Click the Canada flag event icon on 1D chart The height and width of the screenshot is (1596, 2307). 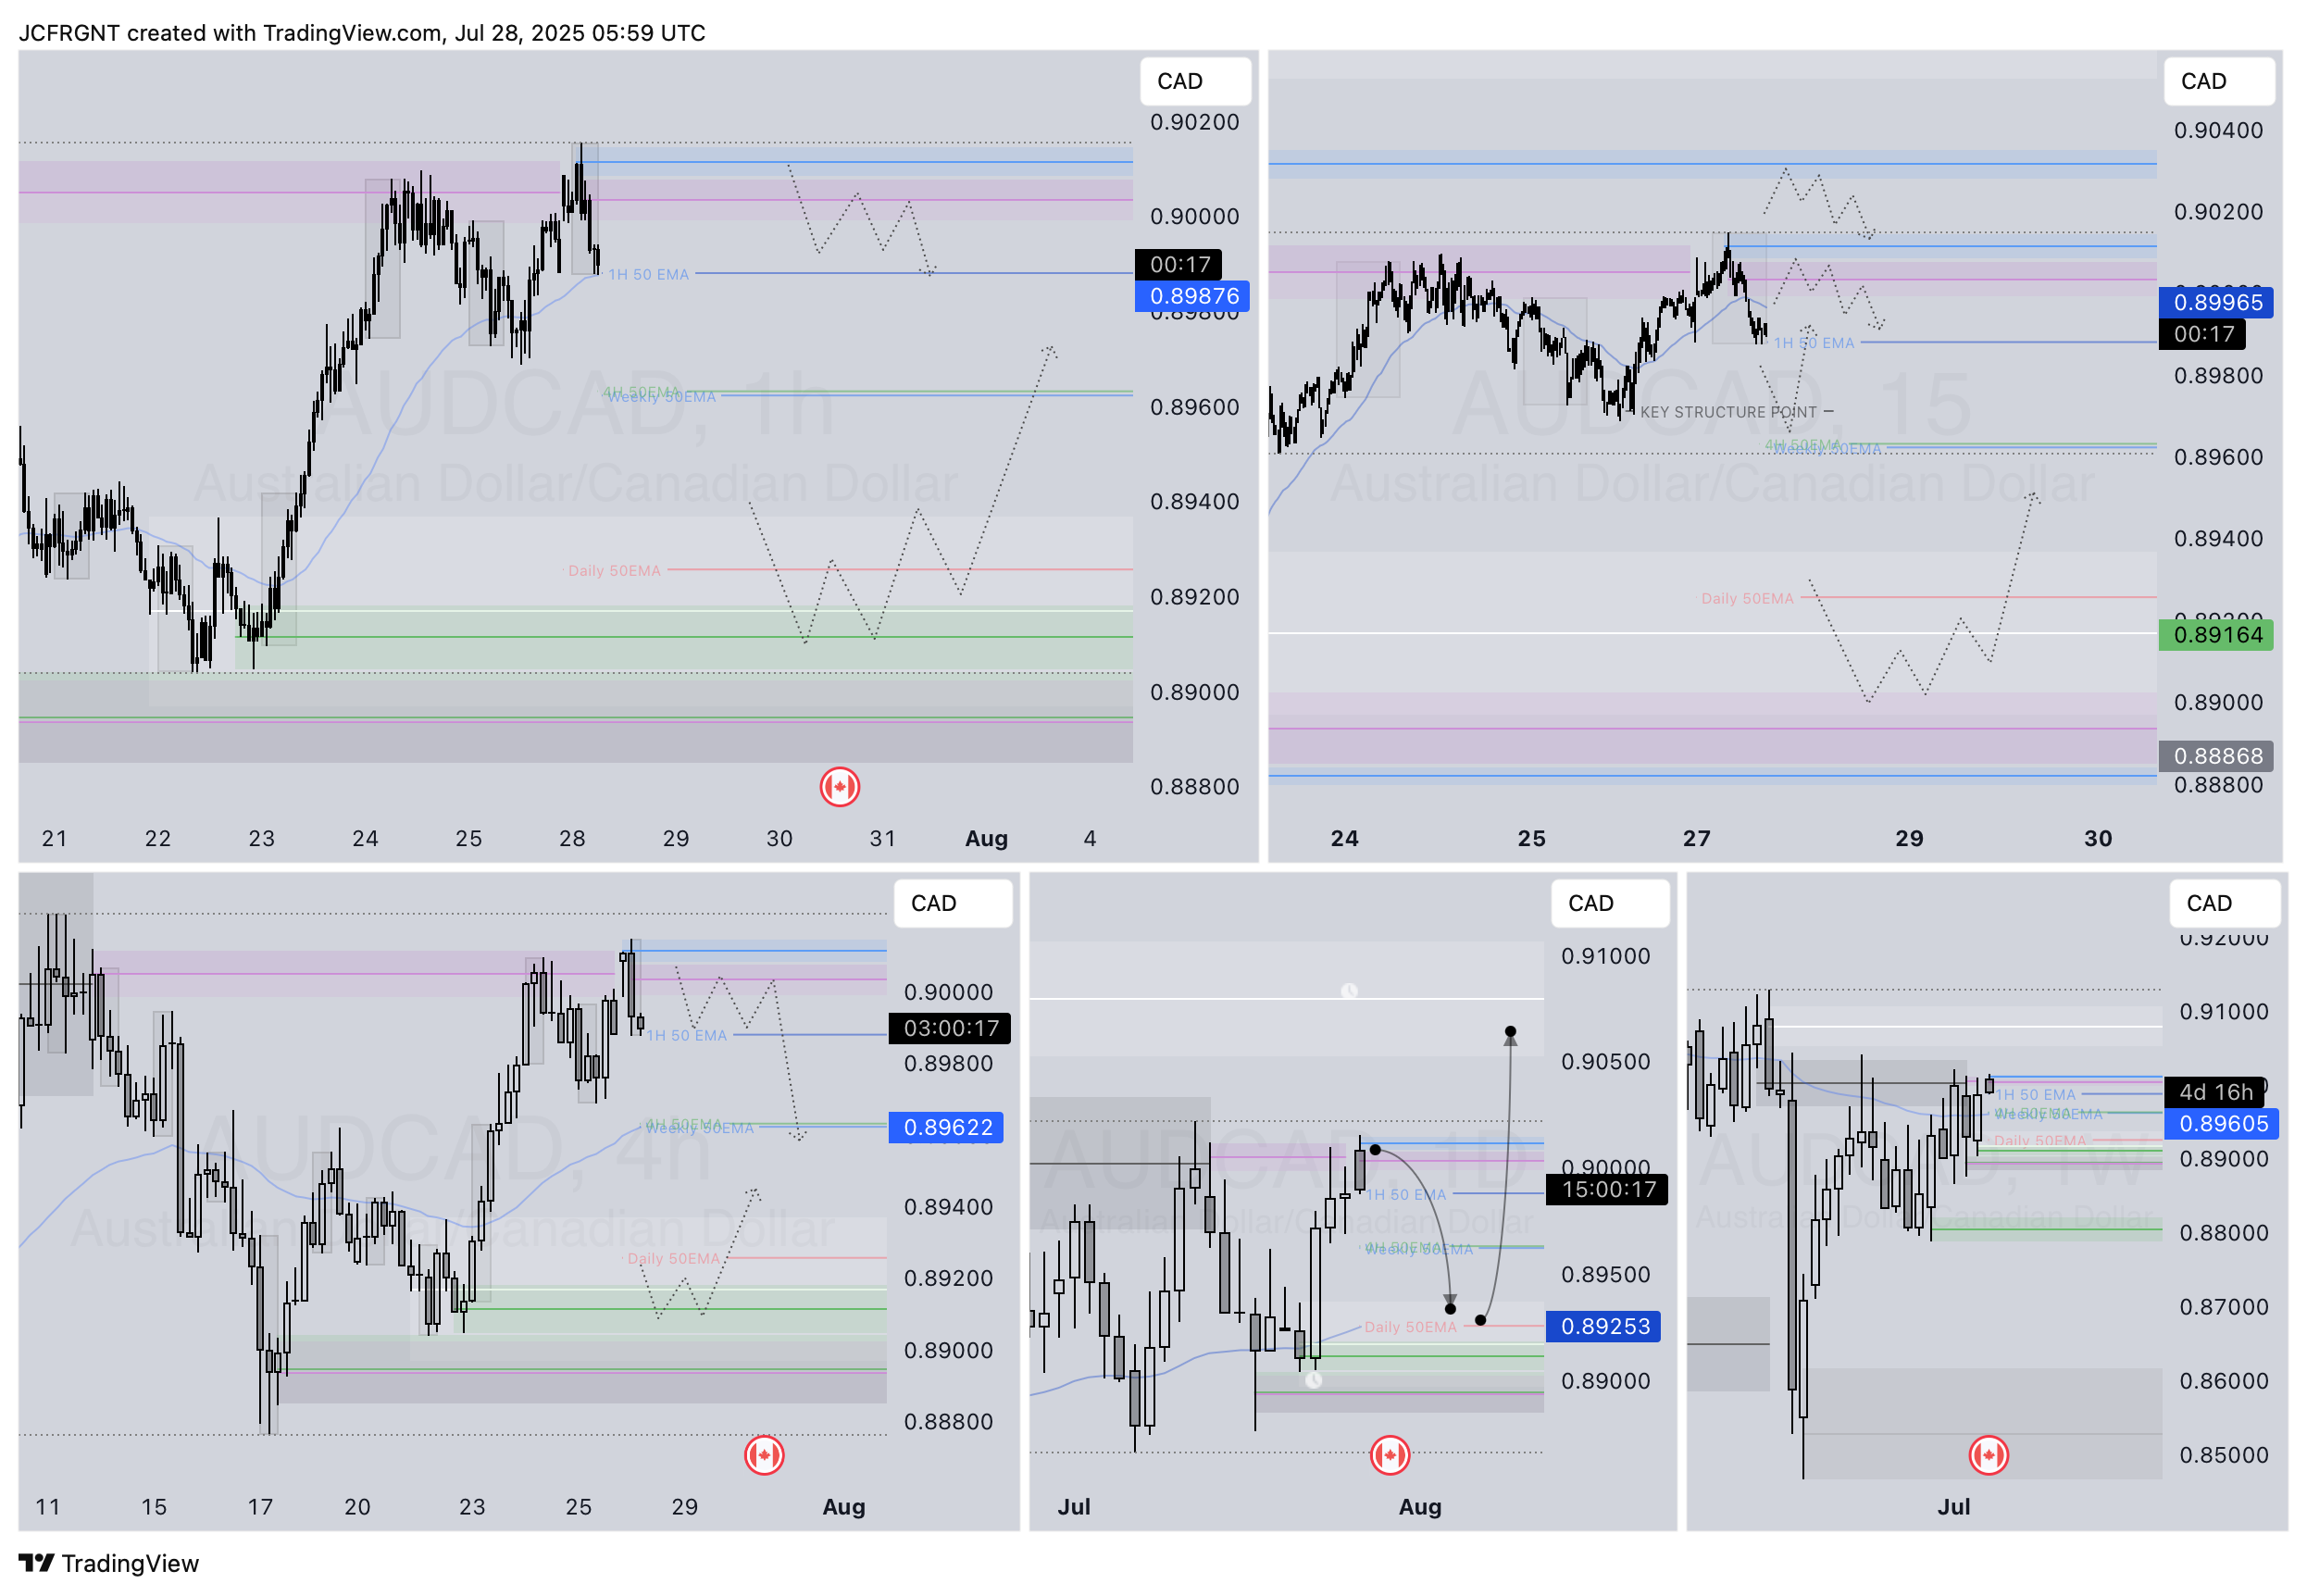1390,1455
